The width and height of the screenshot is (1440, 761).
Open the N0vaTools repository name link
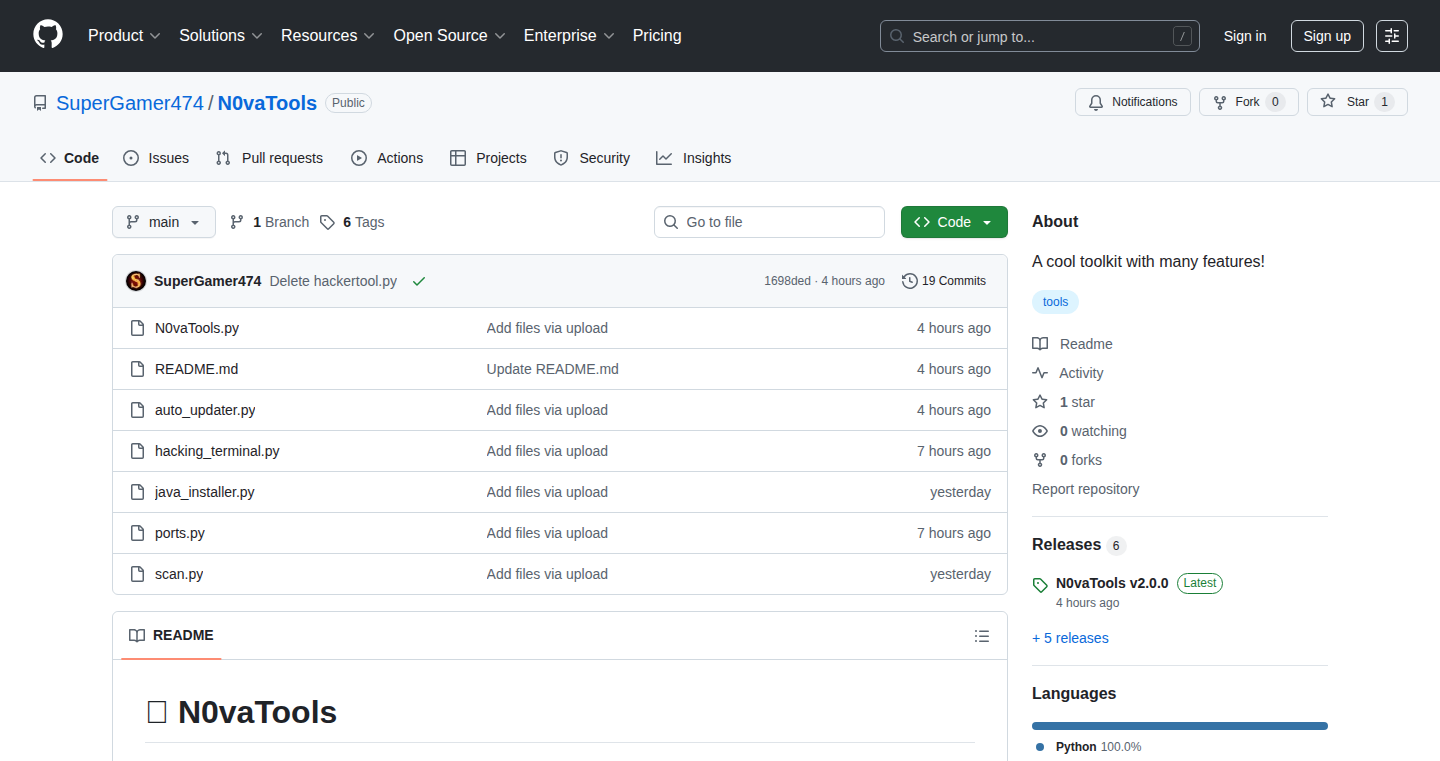click(x=267, y=103)
